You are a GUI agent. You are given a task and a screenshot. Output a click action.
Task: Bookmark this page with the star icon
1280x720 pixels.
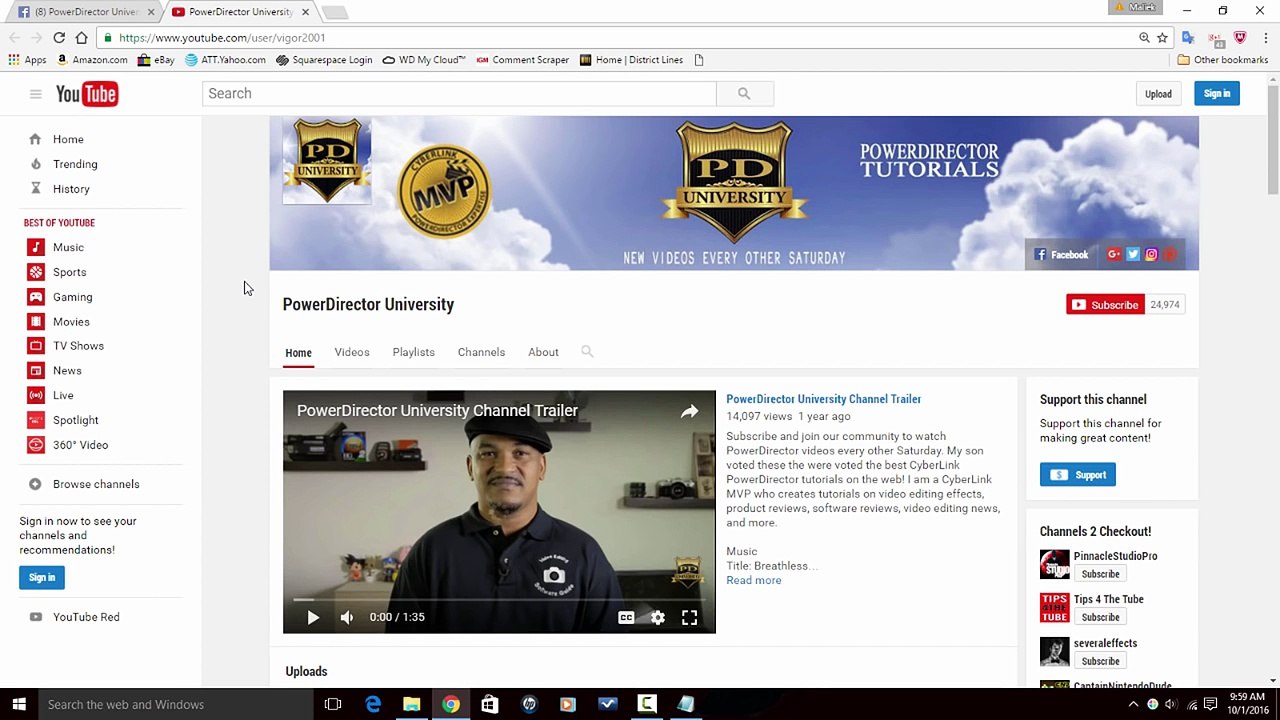pyautogui.click(x=1162, y=38)
